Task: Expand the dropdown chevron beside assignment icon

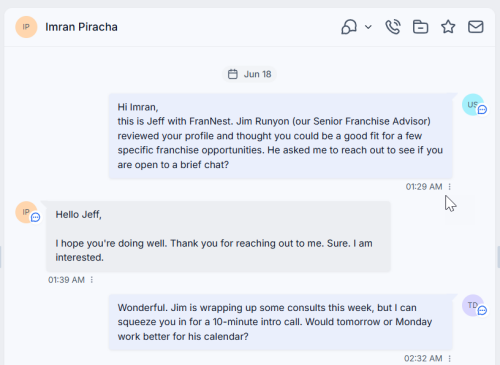Action: [368, 27]
